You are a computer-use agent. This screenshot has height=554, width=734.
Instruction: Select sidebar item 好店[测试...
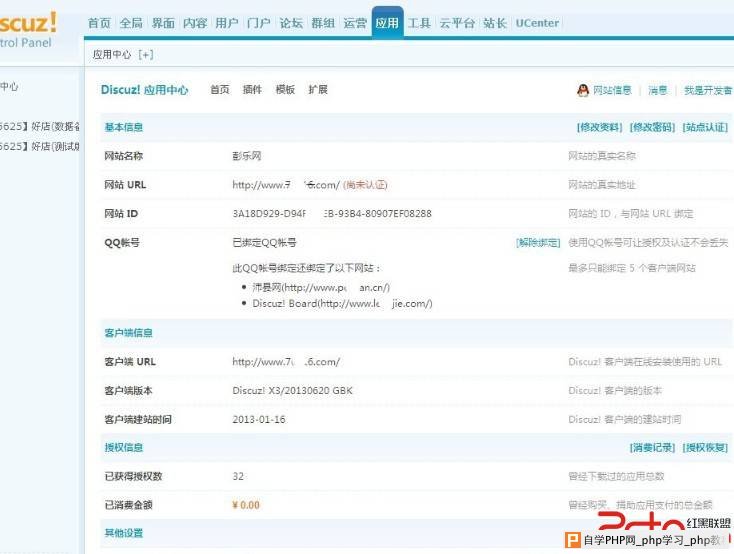coord(39,147)
